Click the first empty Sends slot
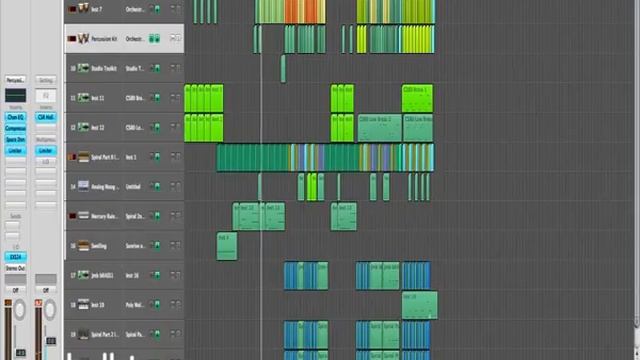This screenshot has width=640, height=360. [x=12, y=225]
